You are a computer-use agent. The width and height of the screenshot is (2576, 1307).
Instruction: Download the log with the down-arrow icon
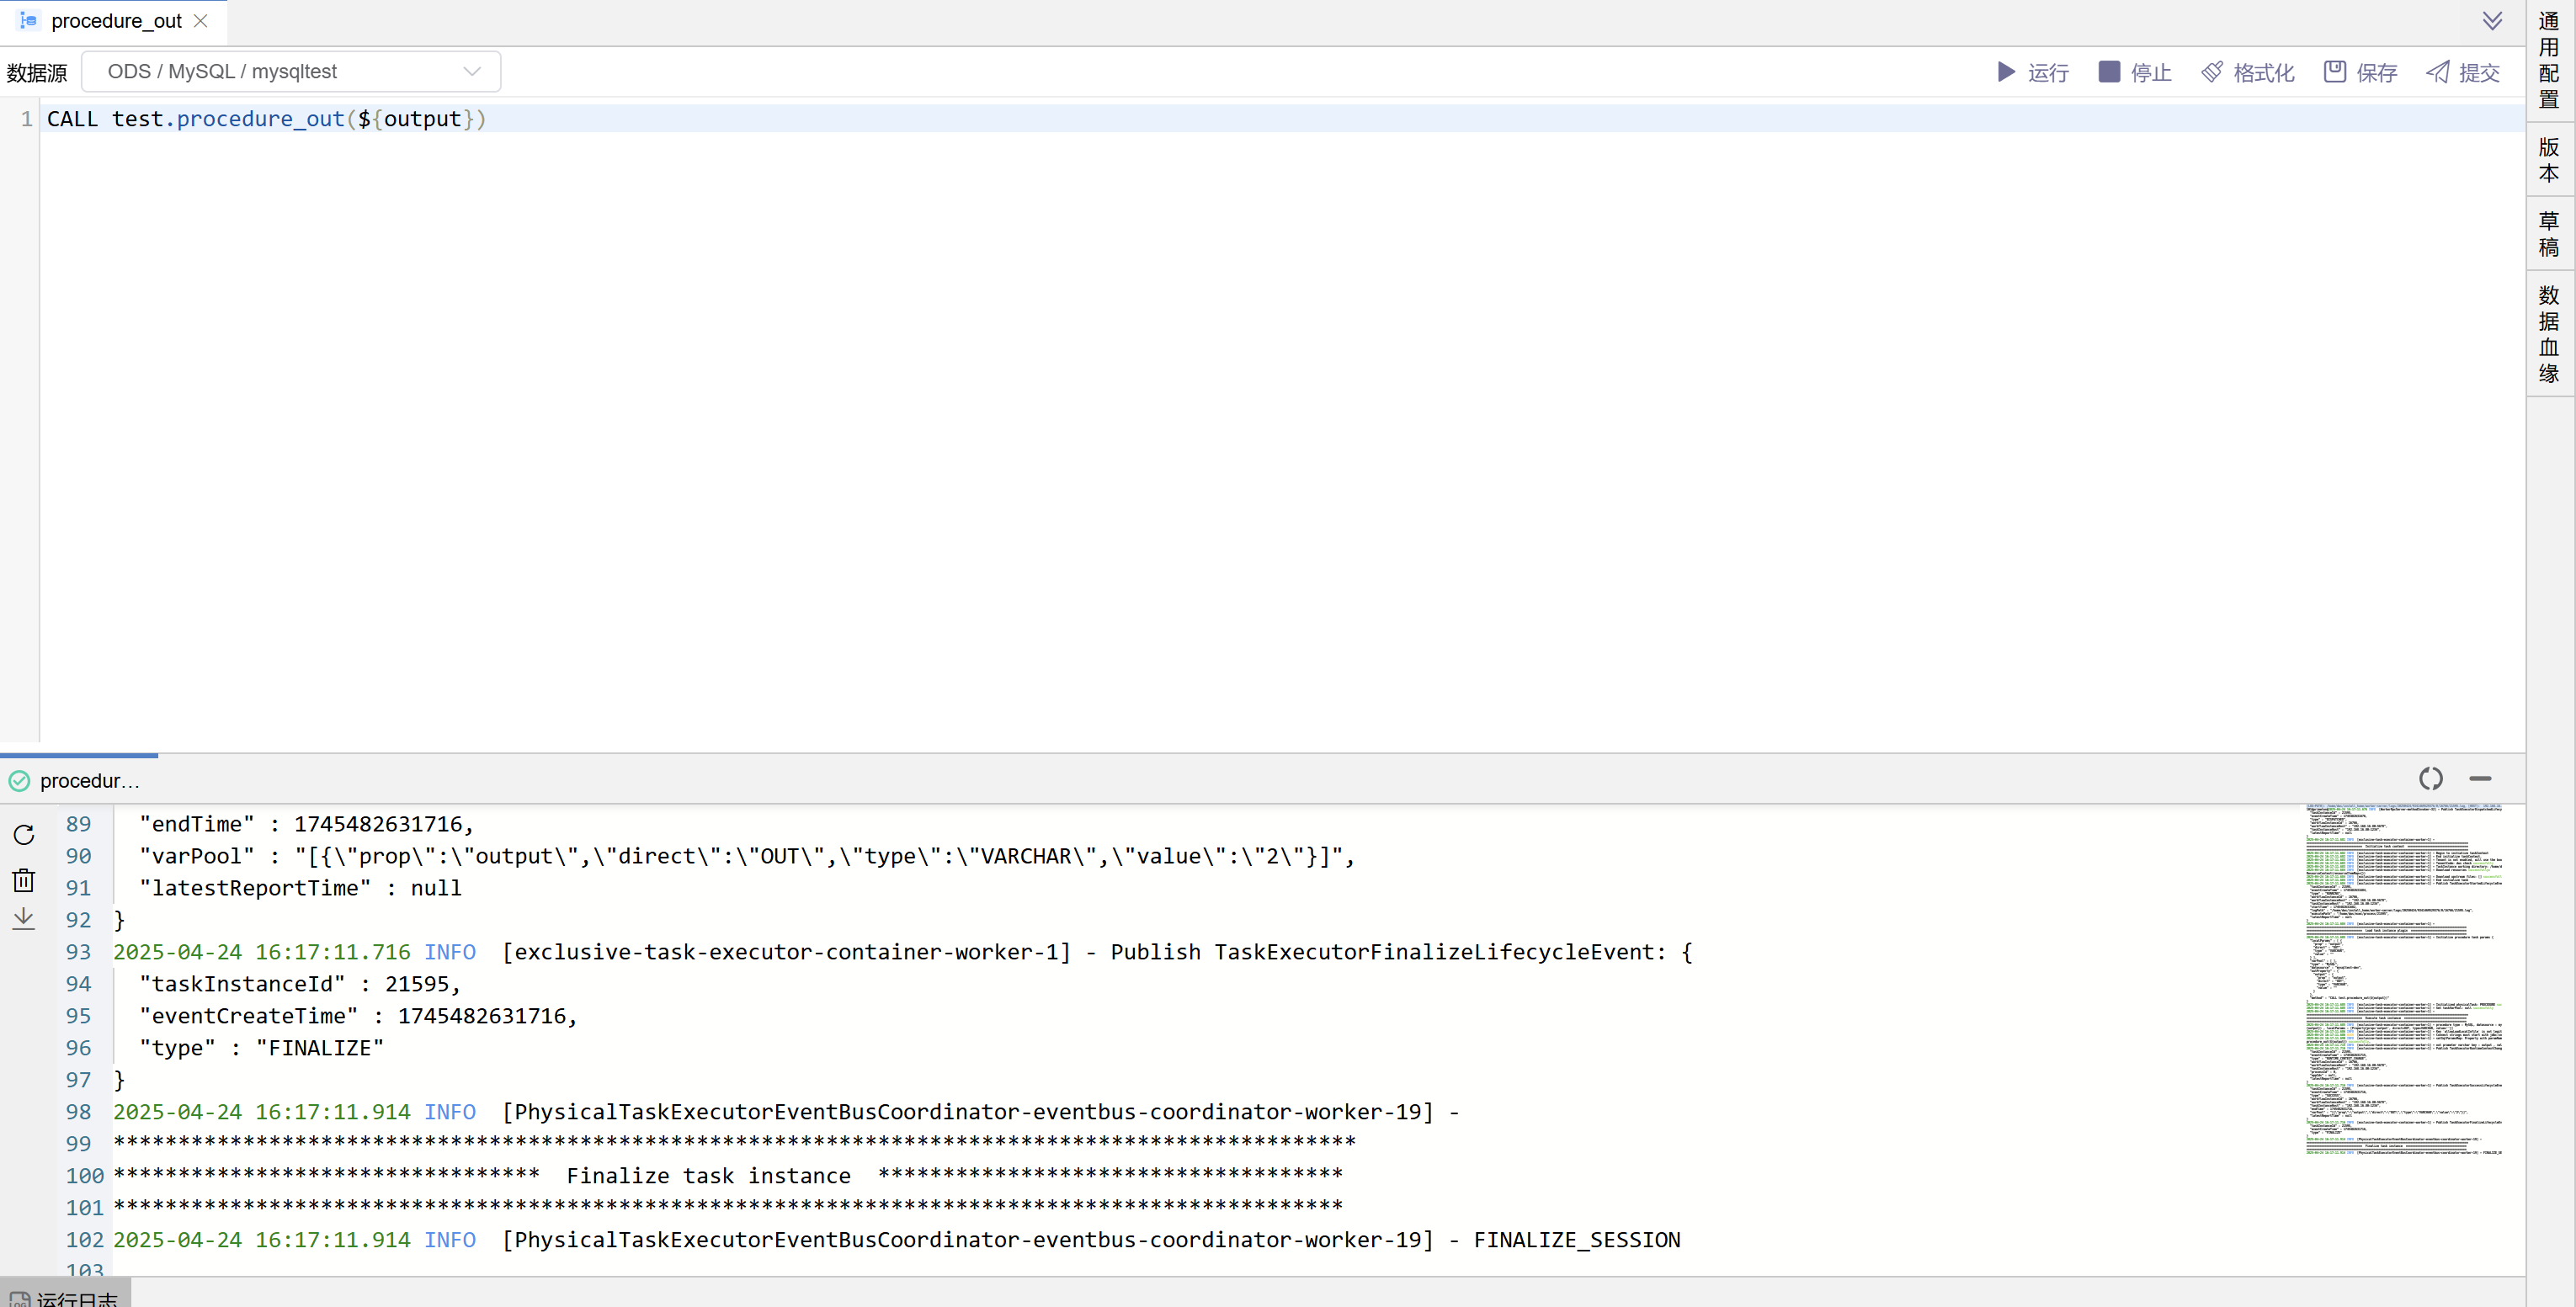coord(24,919)
